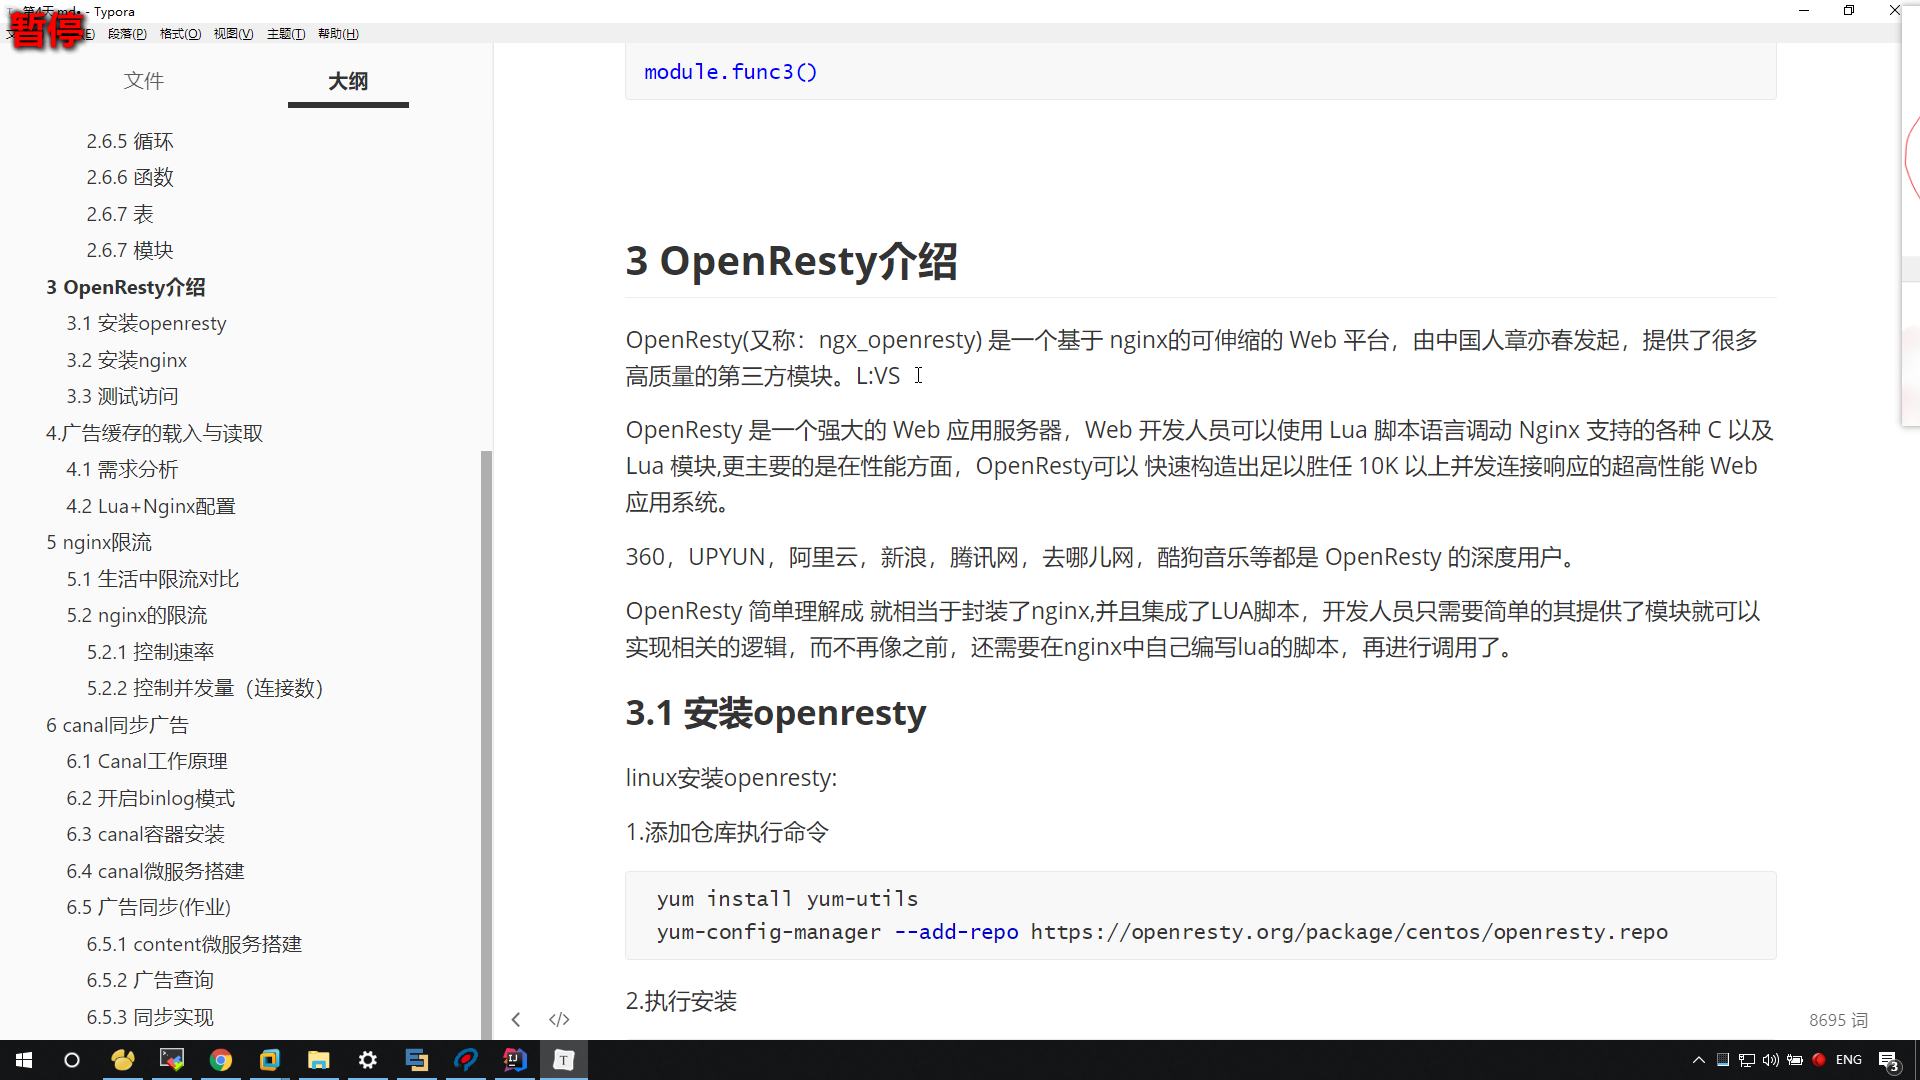Screen dimensions: 1920x1080
Task: Open IntelliJ IDEA from taskbar
Action: pyautogui.click(x=515, y=1060)
